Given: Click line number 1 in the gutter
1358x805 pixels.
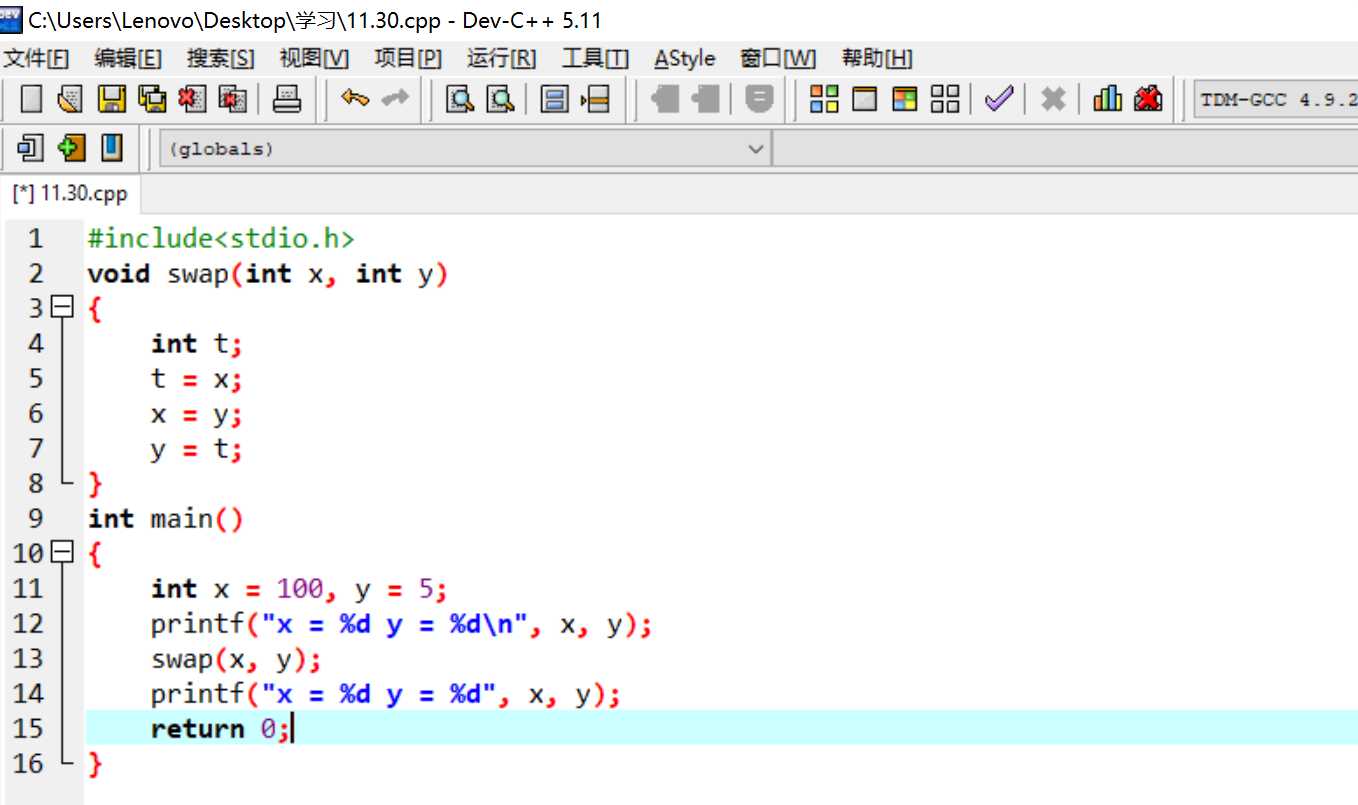Looking at the screenshot, I should coord(36,238).
